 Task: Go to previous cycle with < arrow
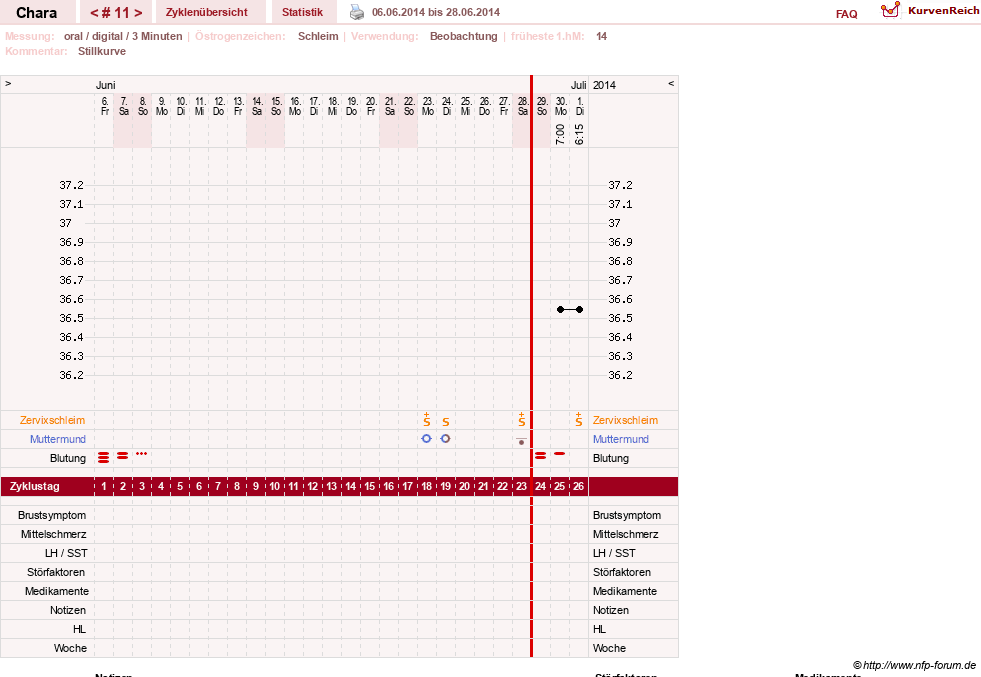click(x=94, y=13)
